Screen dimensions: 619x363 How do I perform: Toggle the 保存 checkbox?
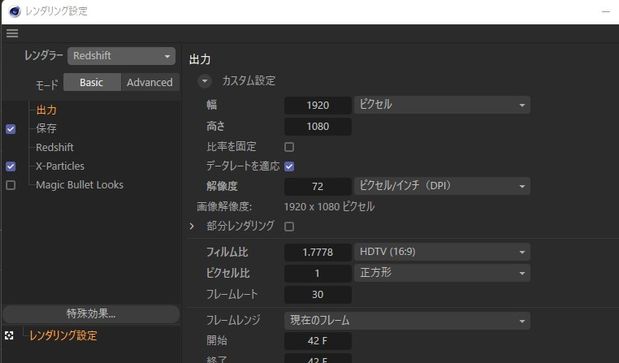click(11, 129)
